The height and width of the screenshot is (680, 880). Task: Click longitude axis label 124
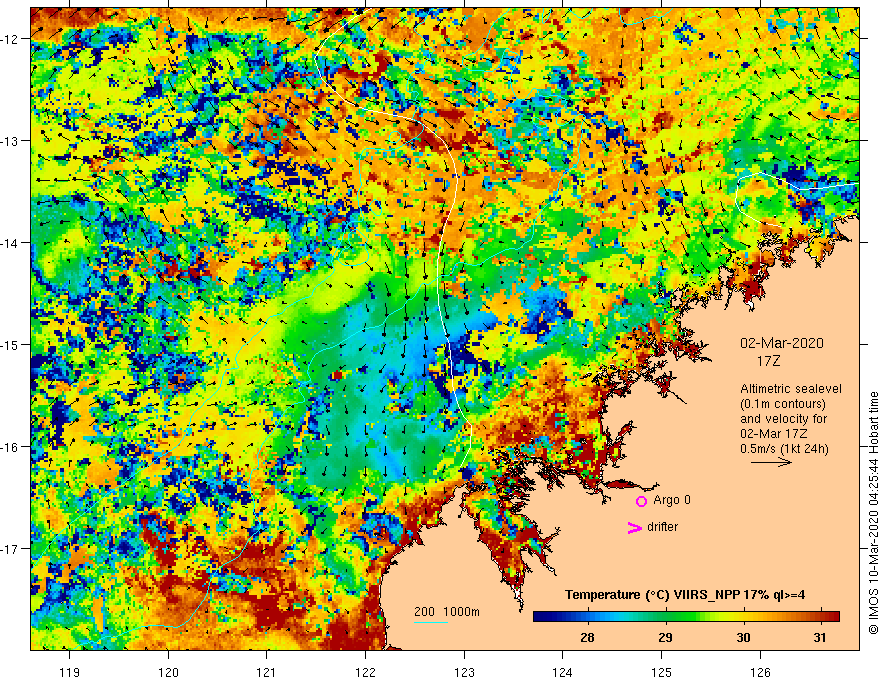coord(563,672)
